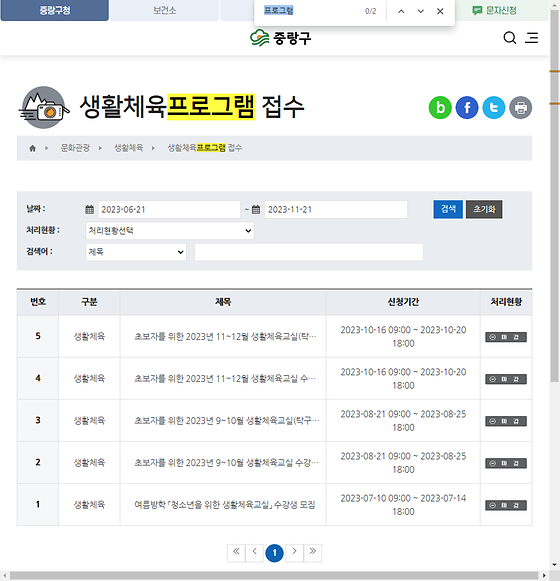Switch to the 보건소 tab
Viewport: 560px width, 581px height.
tap(165, 10)
